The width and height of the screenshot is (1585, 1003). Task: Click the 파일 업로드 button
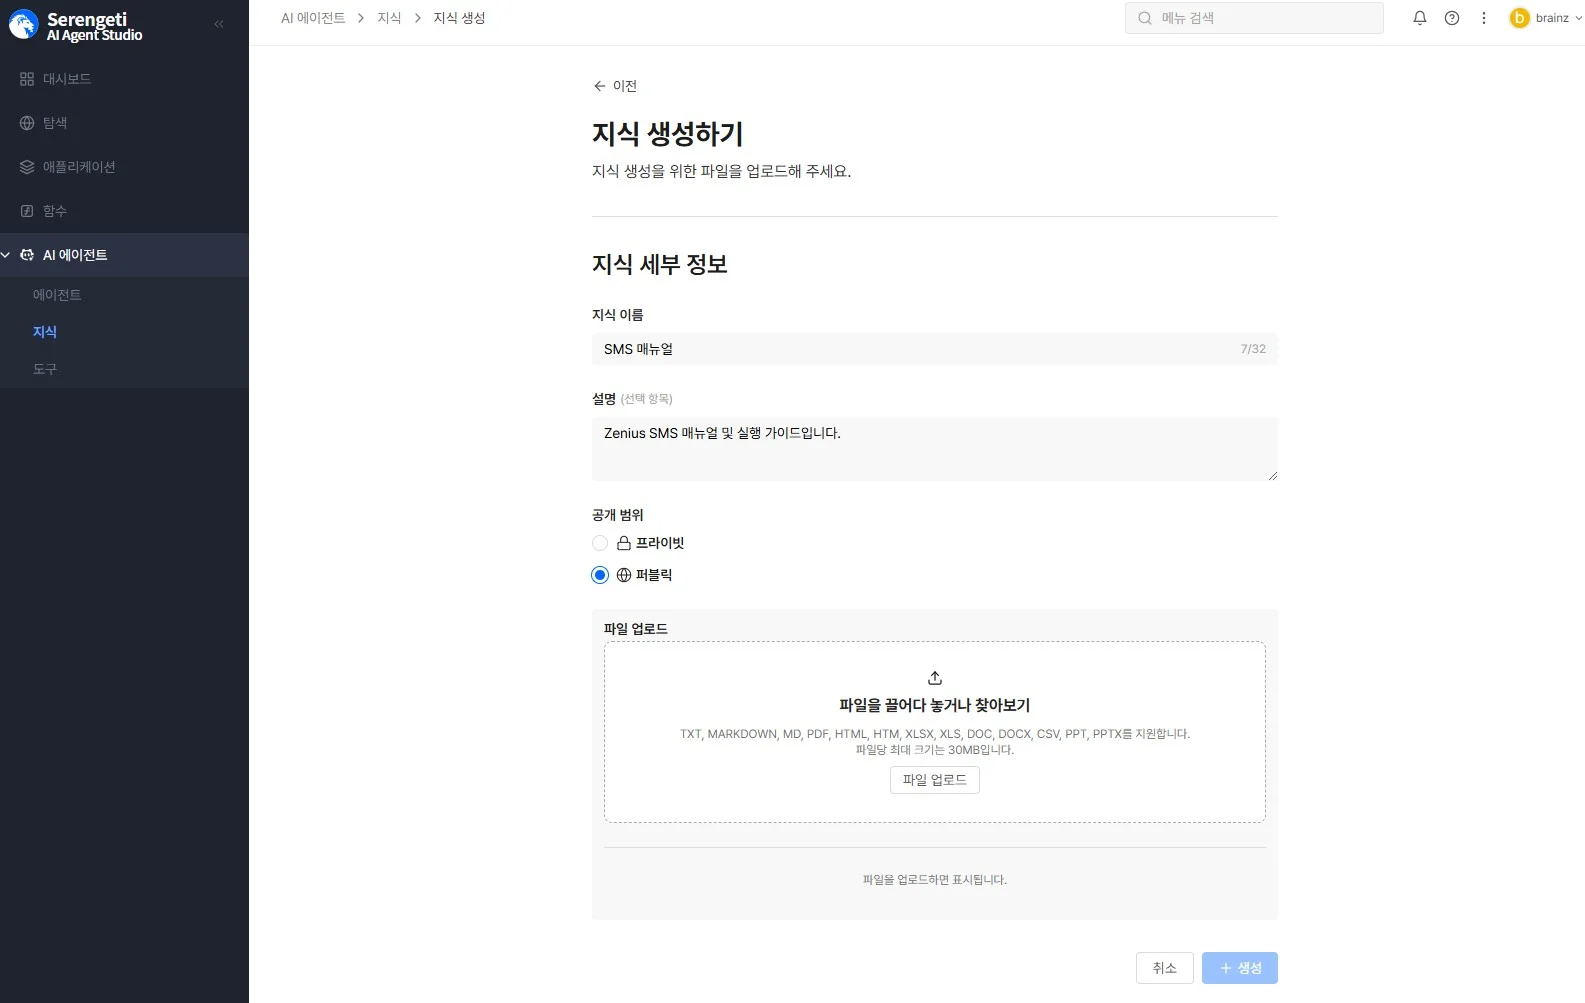[x=934, y=780]
